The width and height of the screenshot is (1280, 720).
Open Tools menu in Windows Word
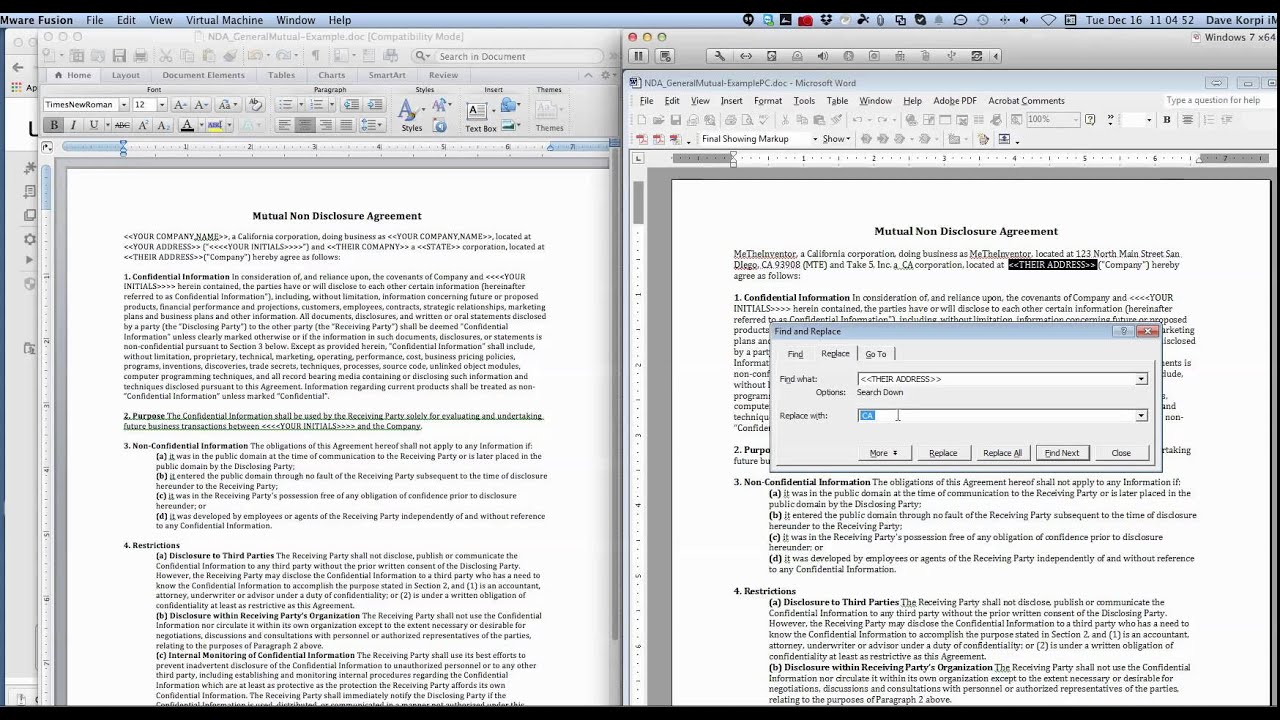coord(804,100)
